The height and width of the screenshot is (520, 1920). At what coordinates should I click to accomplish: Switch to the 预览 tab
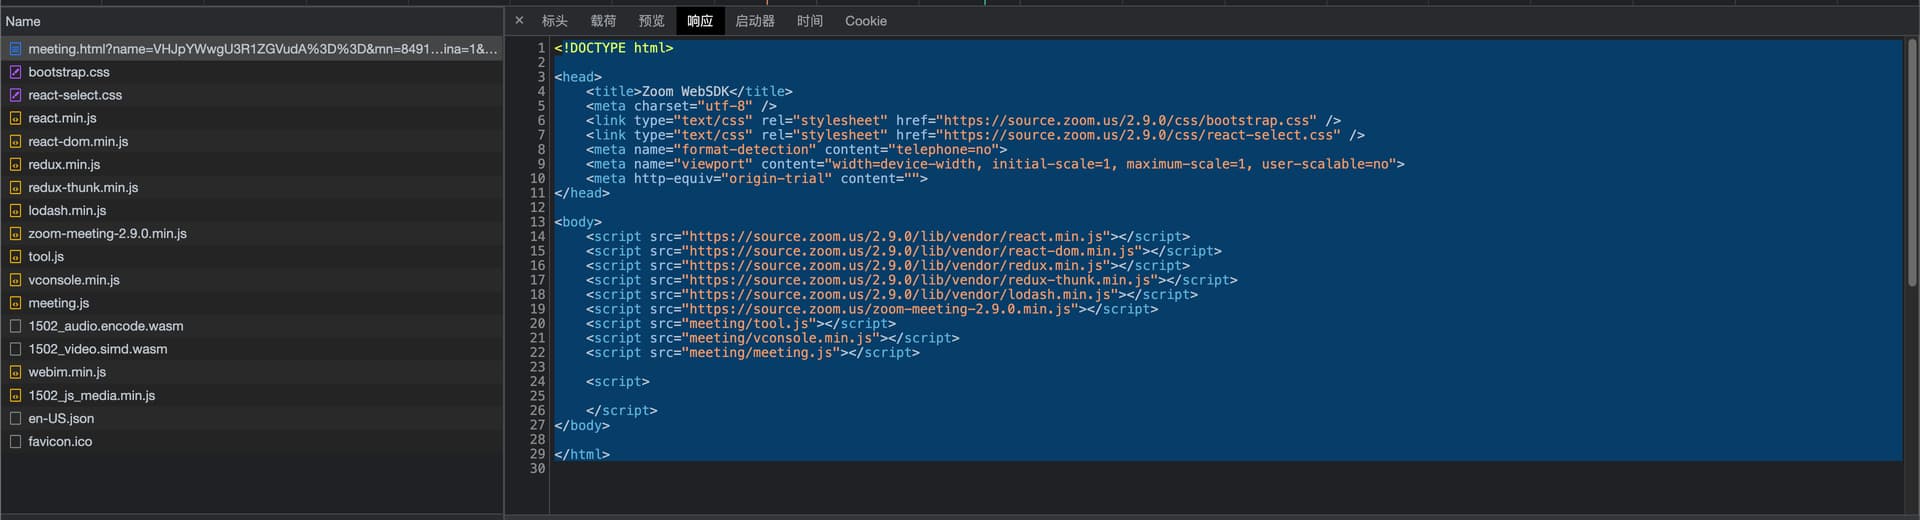pyautogui.click(x=651, y=20)
